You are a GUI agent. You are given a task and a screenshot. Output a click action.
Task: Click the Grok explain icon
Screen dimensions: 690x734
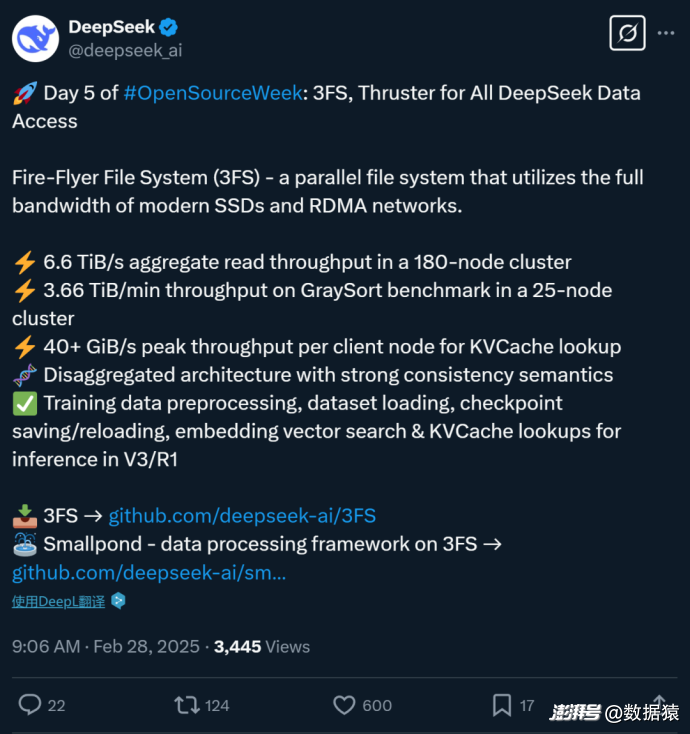click(627, 33)
